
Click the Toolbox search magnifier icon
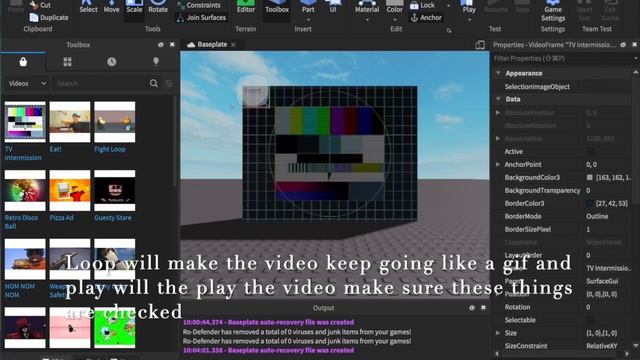coord(154,83)
